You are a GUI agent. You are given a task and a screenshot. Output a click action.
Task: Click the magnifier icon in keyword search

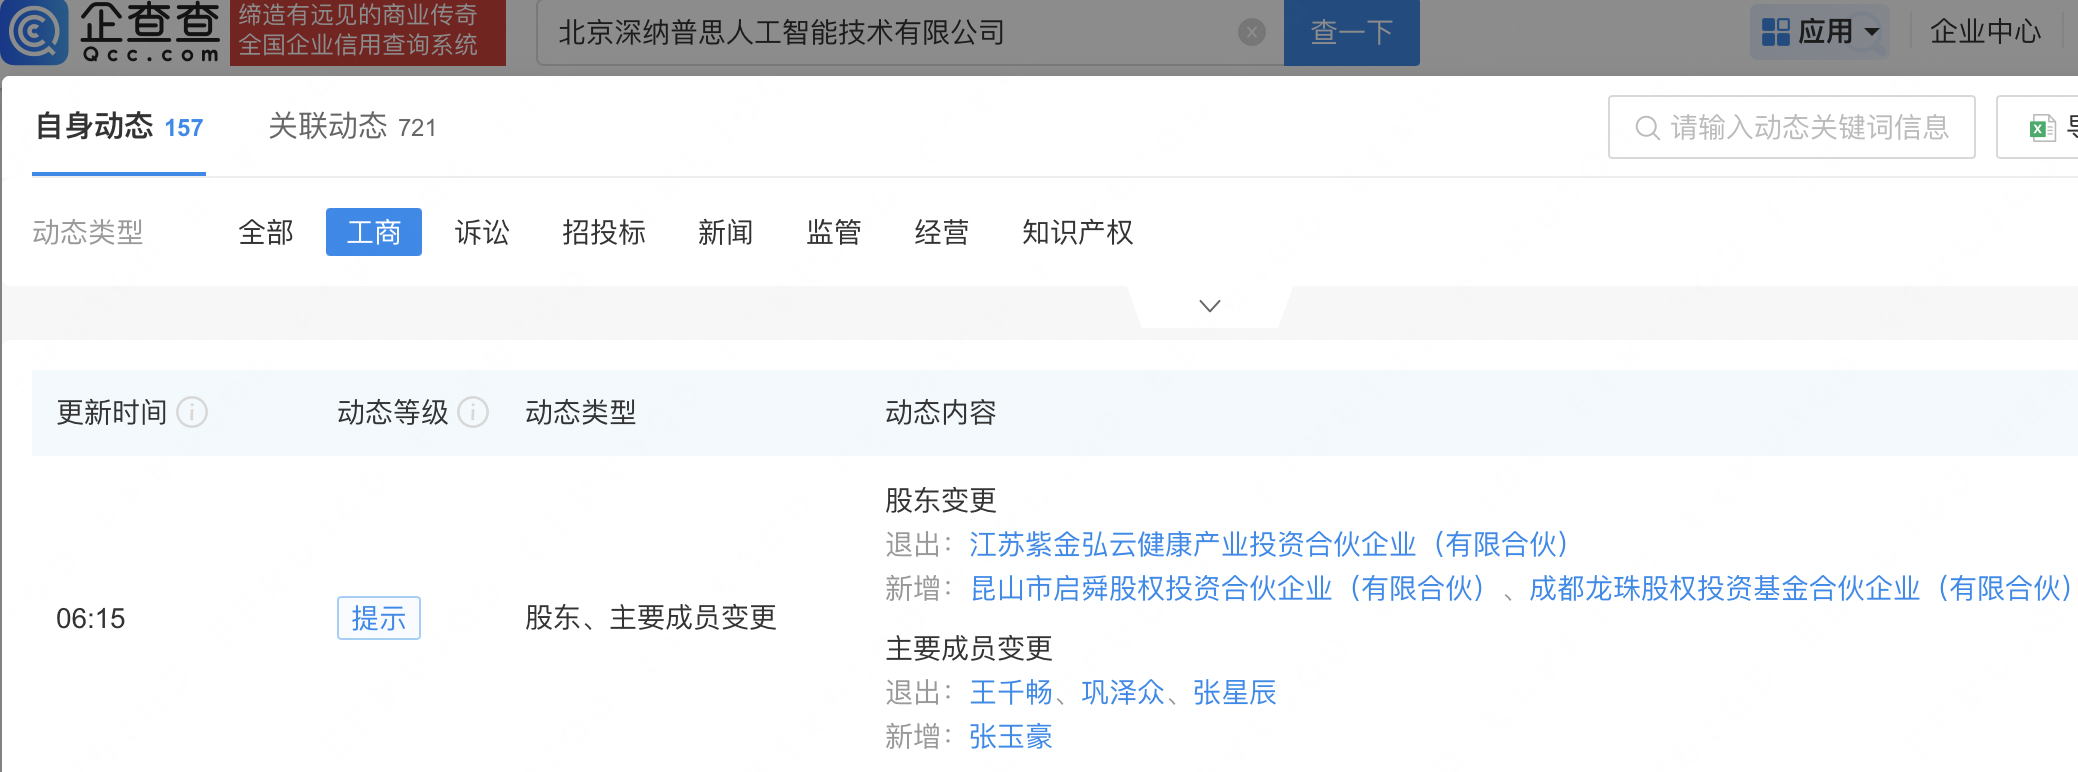click(x=1646, y=128)
